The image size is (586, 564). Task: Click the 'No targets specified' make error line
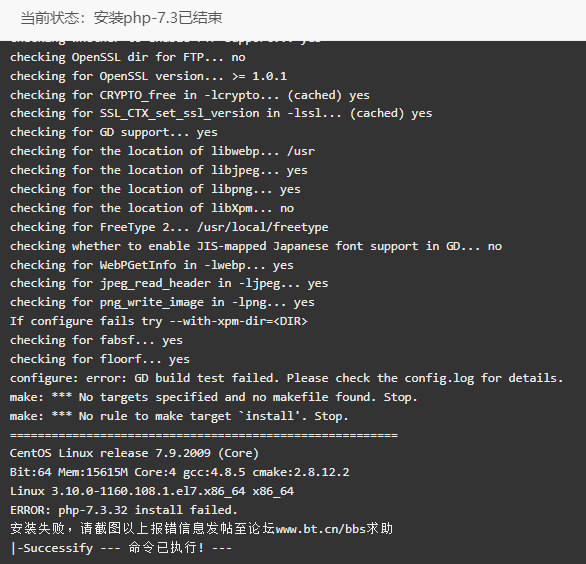tap(213, 397)
